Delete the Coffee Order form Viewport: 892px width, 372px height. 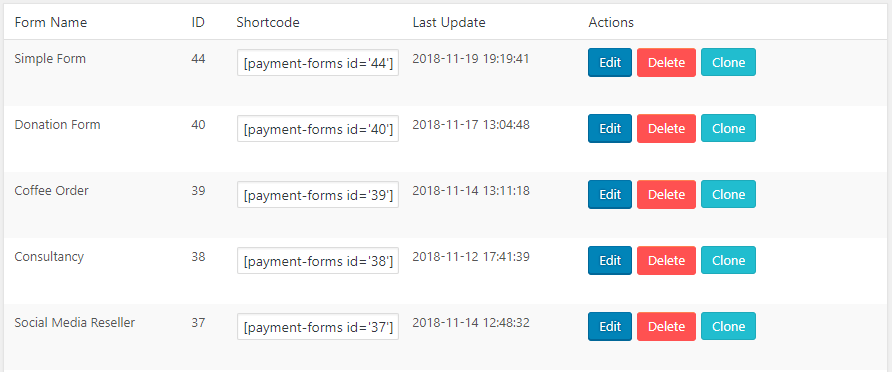666,195
